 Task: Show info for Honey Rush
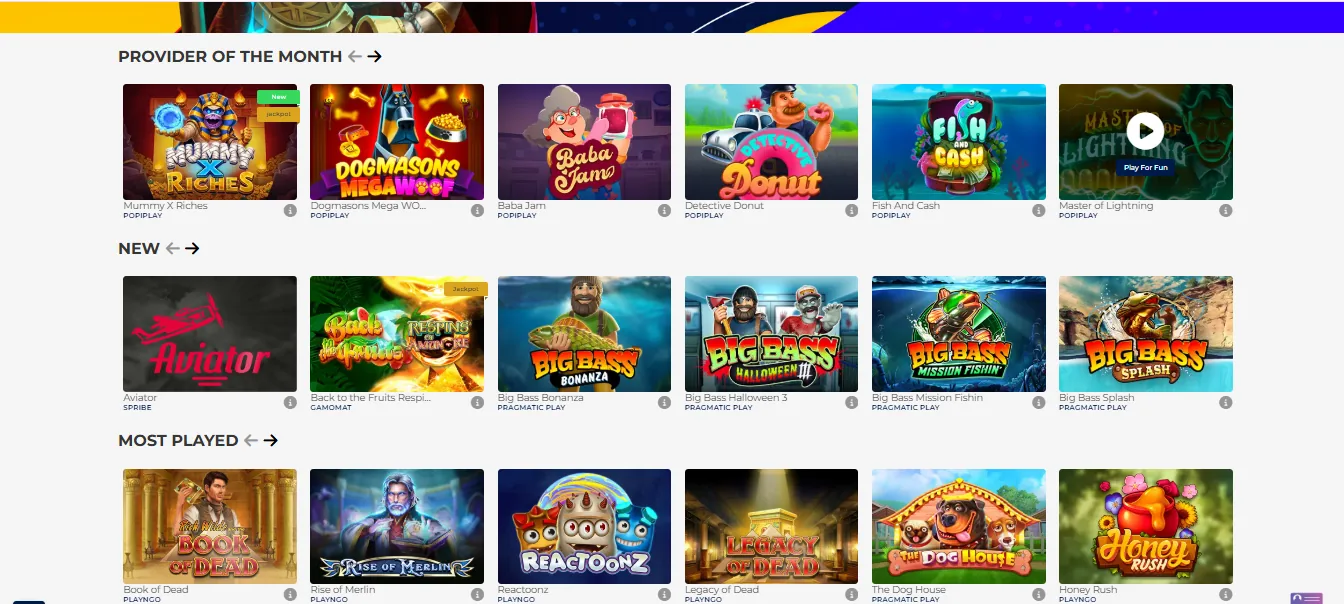(x=1225, y=595)
